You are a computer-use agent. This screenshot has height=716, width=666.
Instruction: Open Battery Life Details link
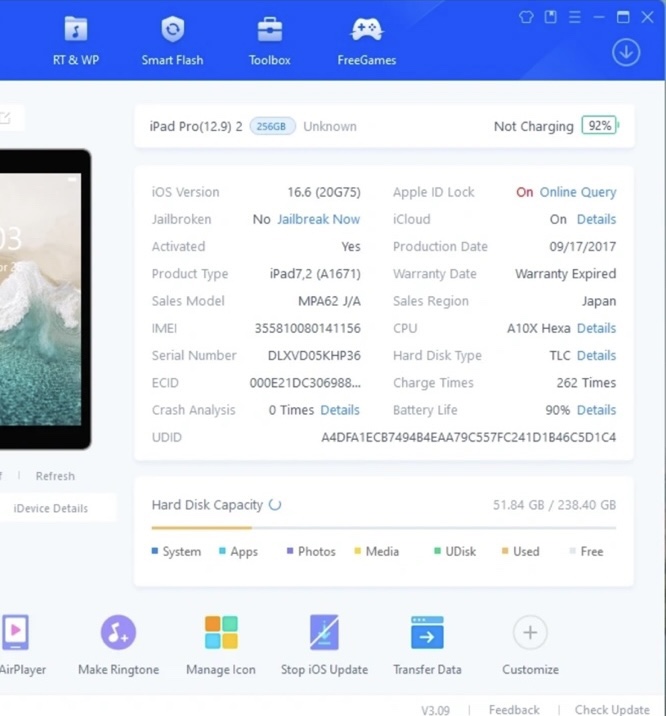596,410
